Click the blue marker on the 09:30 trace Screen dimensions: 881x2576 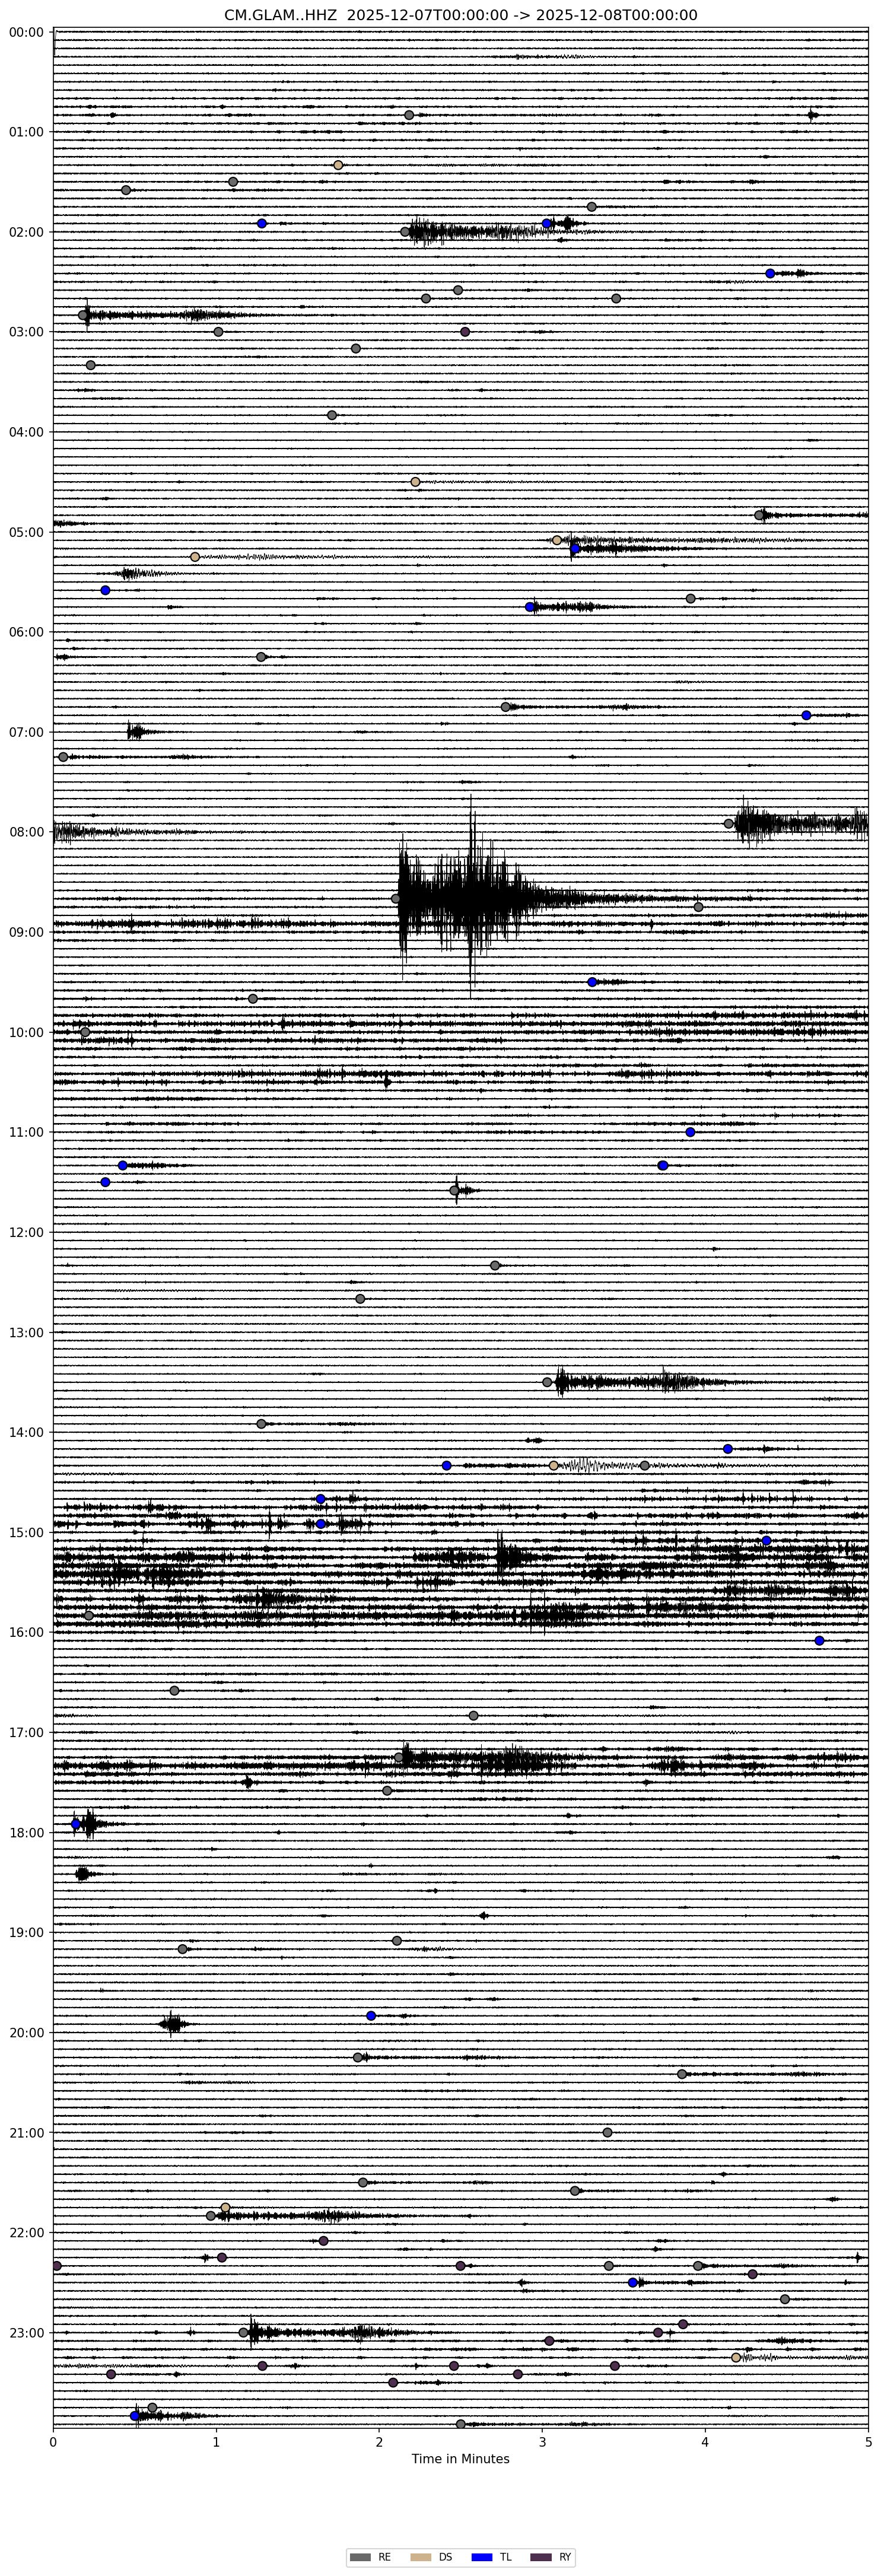click(x=592, y=982)
